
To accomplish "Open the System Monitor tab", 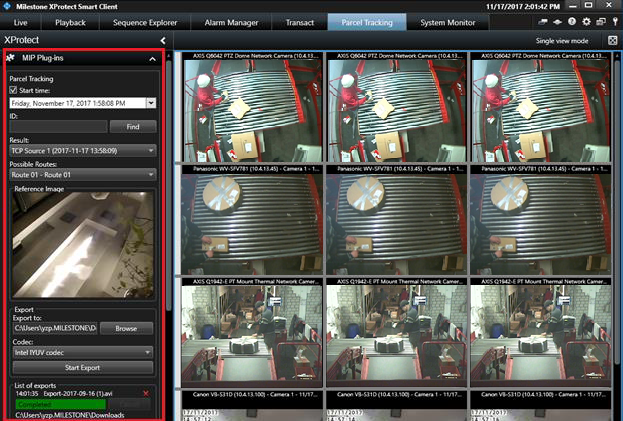I will click(x=448, y=23).
